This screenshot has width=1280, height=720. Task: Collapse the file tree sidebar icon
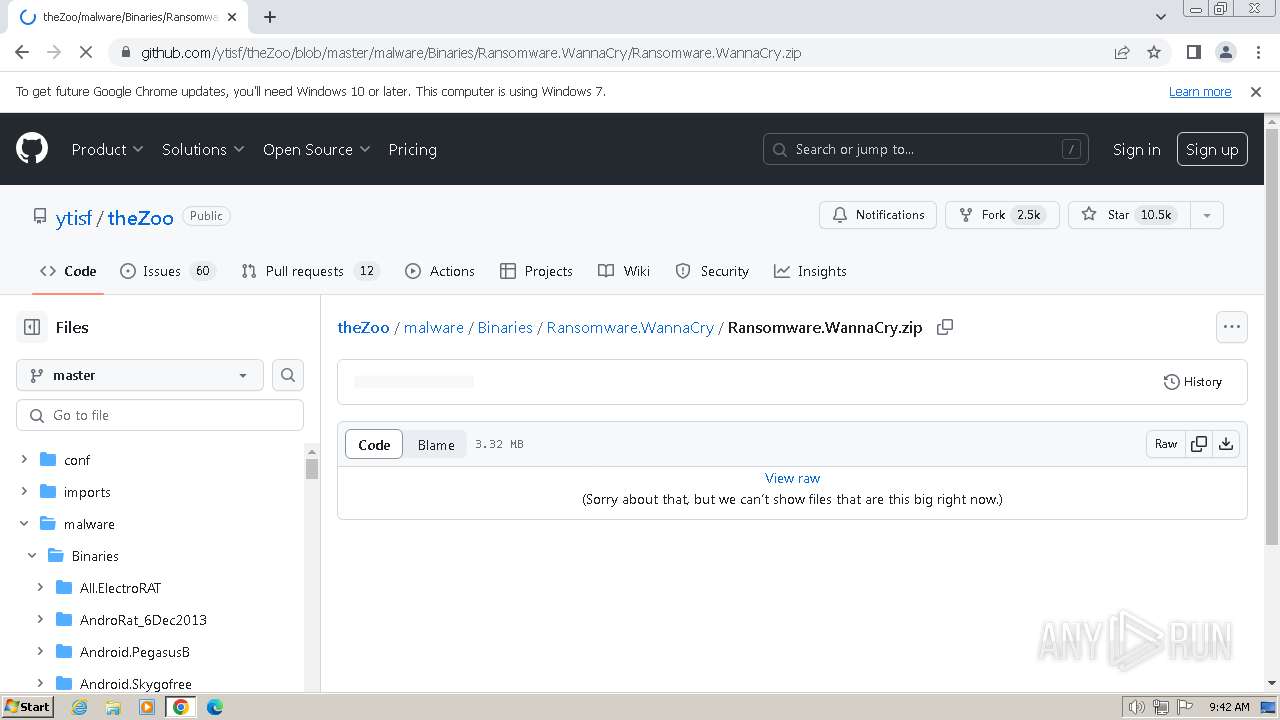coord(32,327)
